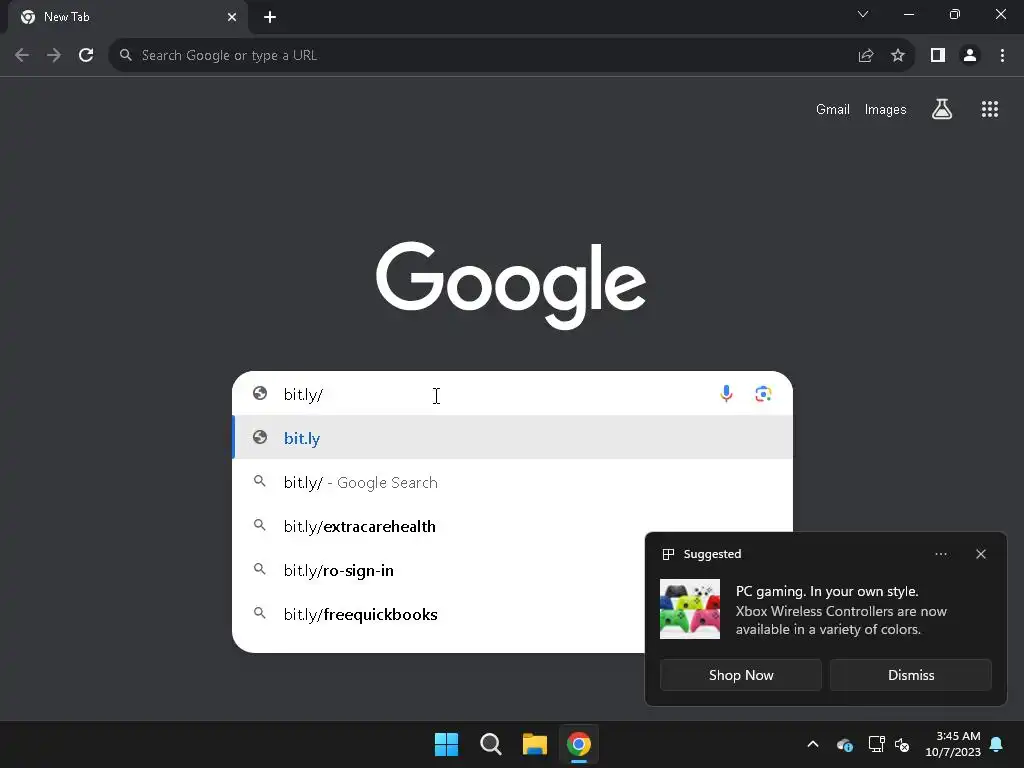Bookmark this tab with the star icon
Image resolution: width=1024 pixels, height=768 pixels.
pos(898,56)
